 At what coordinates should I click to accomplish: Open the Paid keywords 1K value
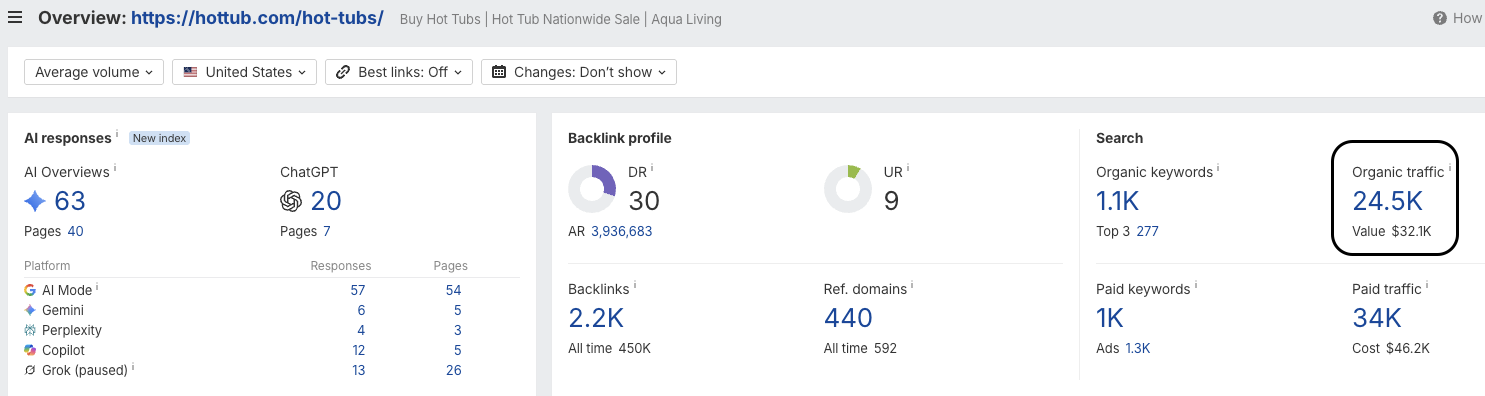pos(1110,318)
